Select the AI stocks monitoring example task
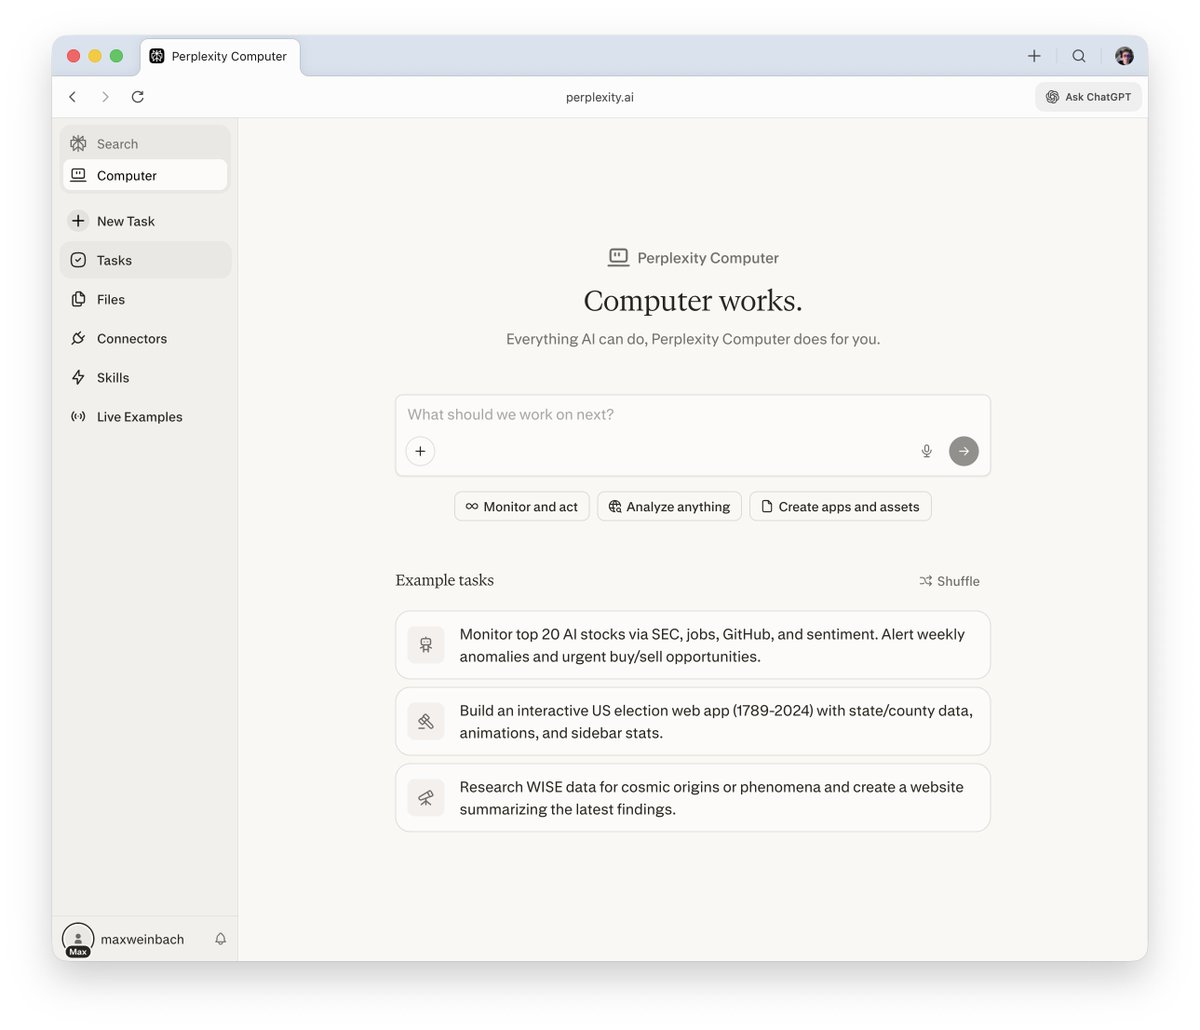1200x1030 pixels. 693,645
